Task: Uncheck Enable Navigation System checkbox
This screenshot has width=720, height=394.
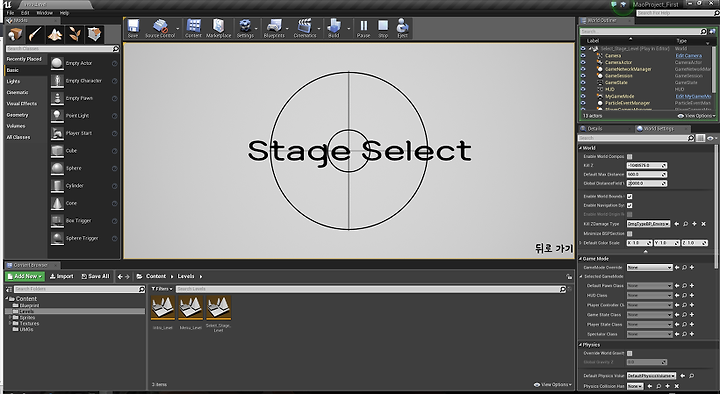Action: (x=630, y=205)
